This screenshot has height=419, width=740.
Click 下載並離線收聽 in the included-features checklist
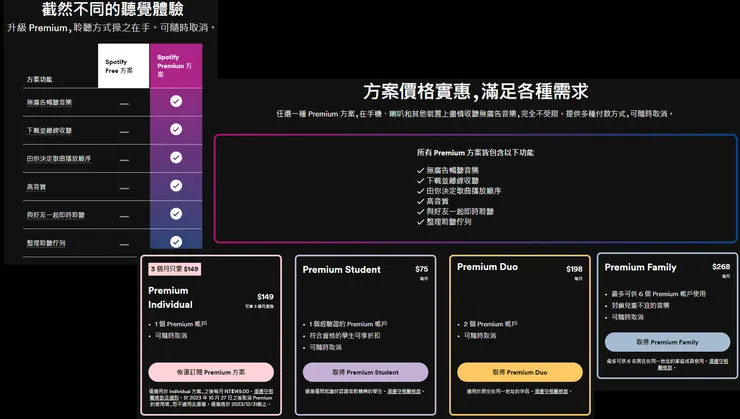pos(452,181)
